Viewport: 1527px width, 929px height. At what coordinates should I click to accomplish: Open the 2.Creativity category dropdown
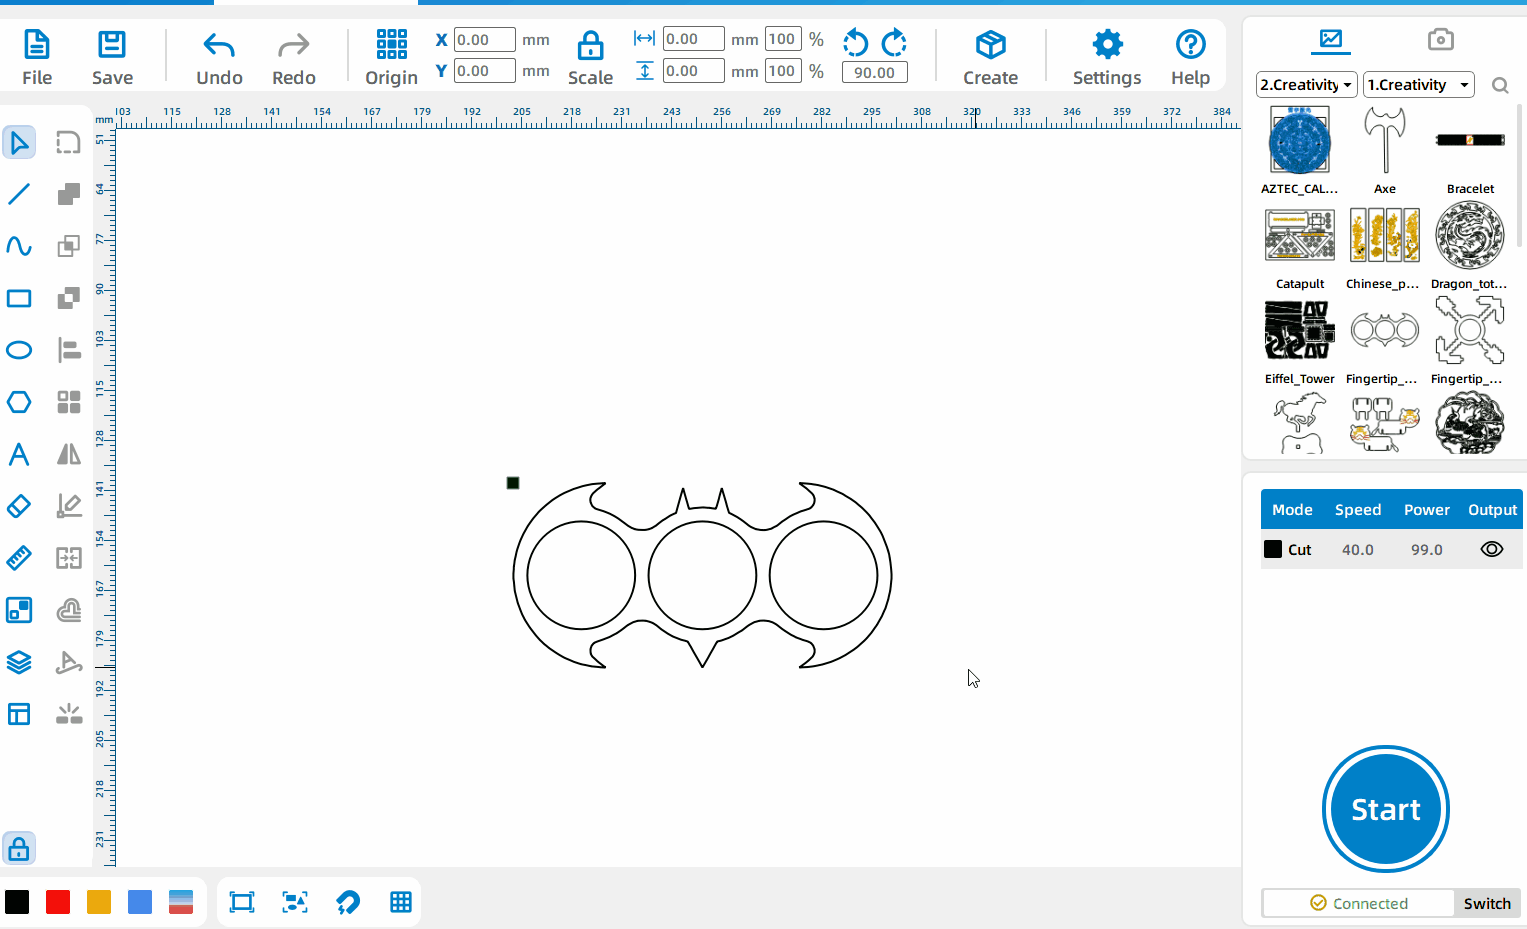coord(1307,85)
